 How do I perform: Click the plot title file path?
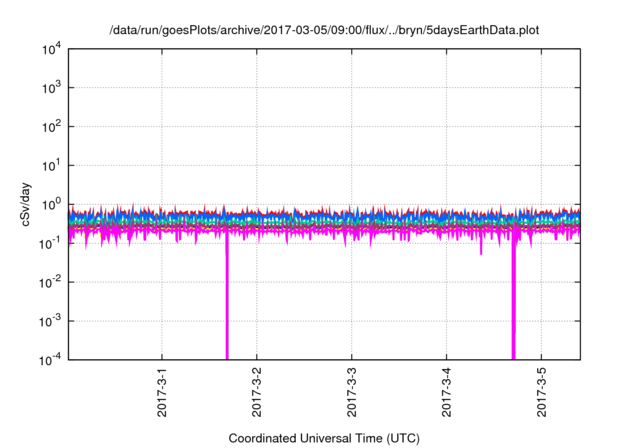[324, 30]
